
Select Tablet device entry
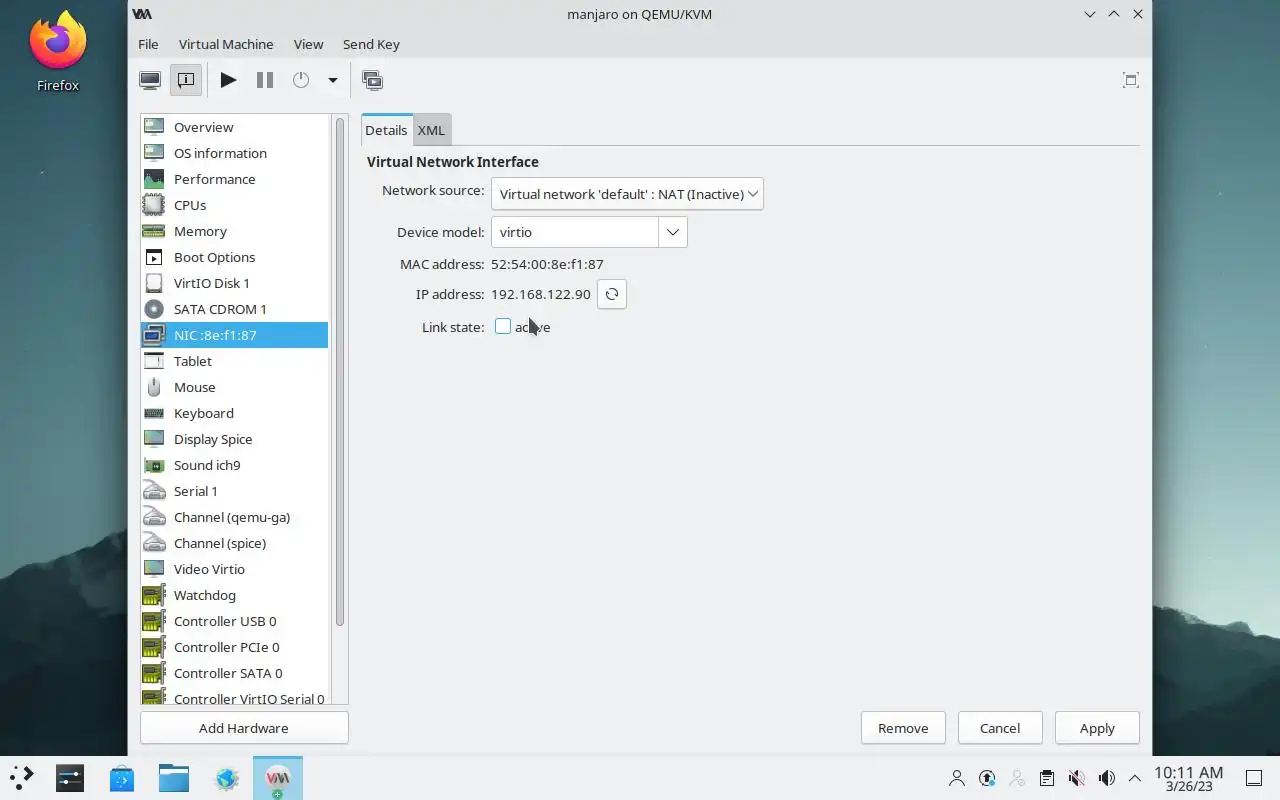[x=234, y=361]
